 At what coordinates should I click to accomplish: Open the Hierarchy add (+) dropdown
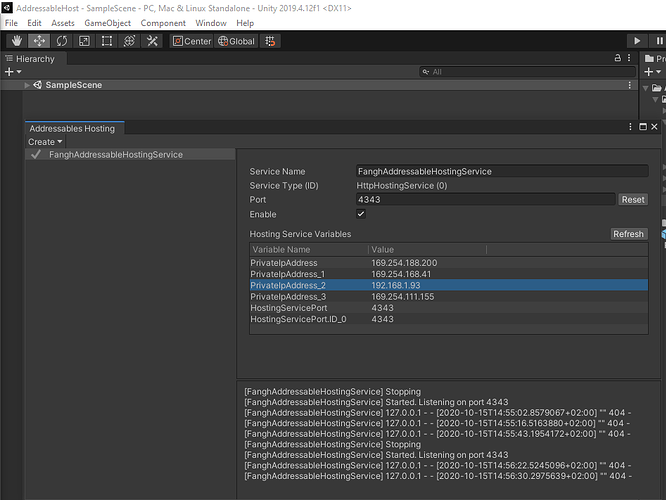coord(12,72)
